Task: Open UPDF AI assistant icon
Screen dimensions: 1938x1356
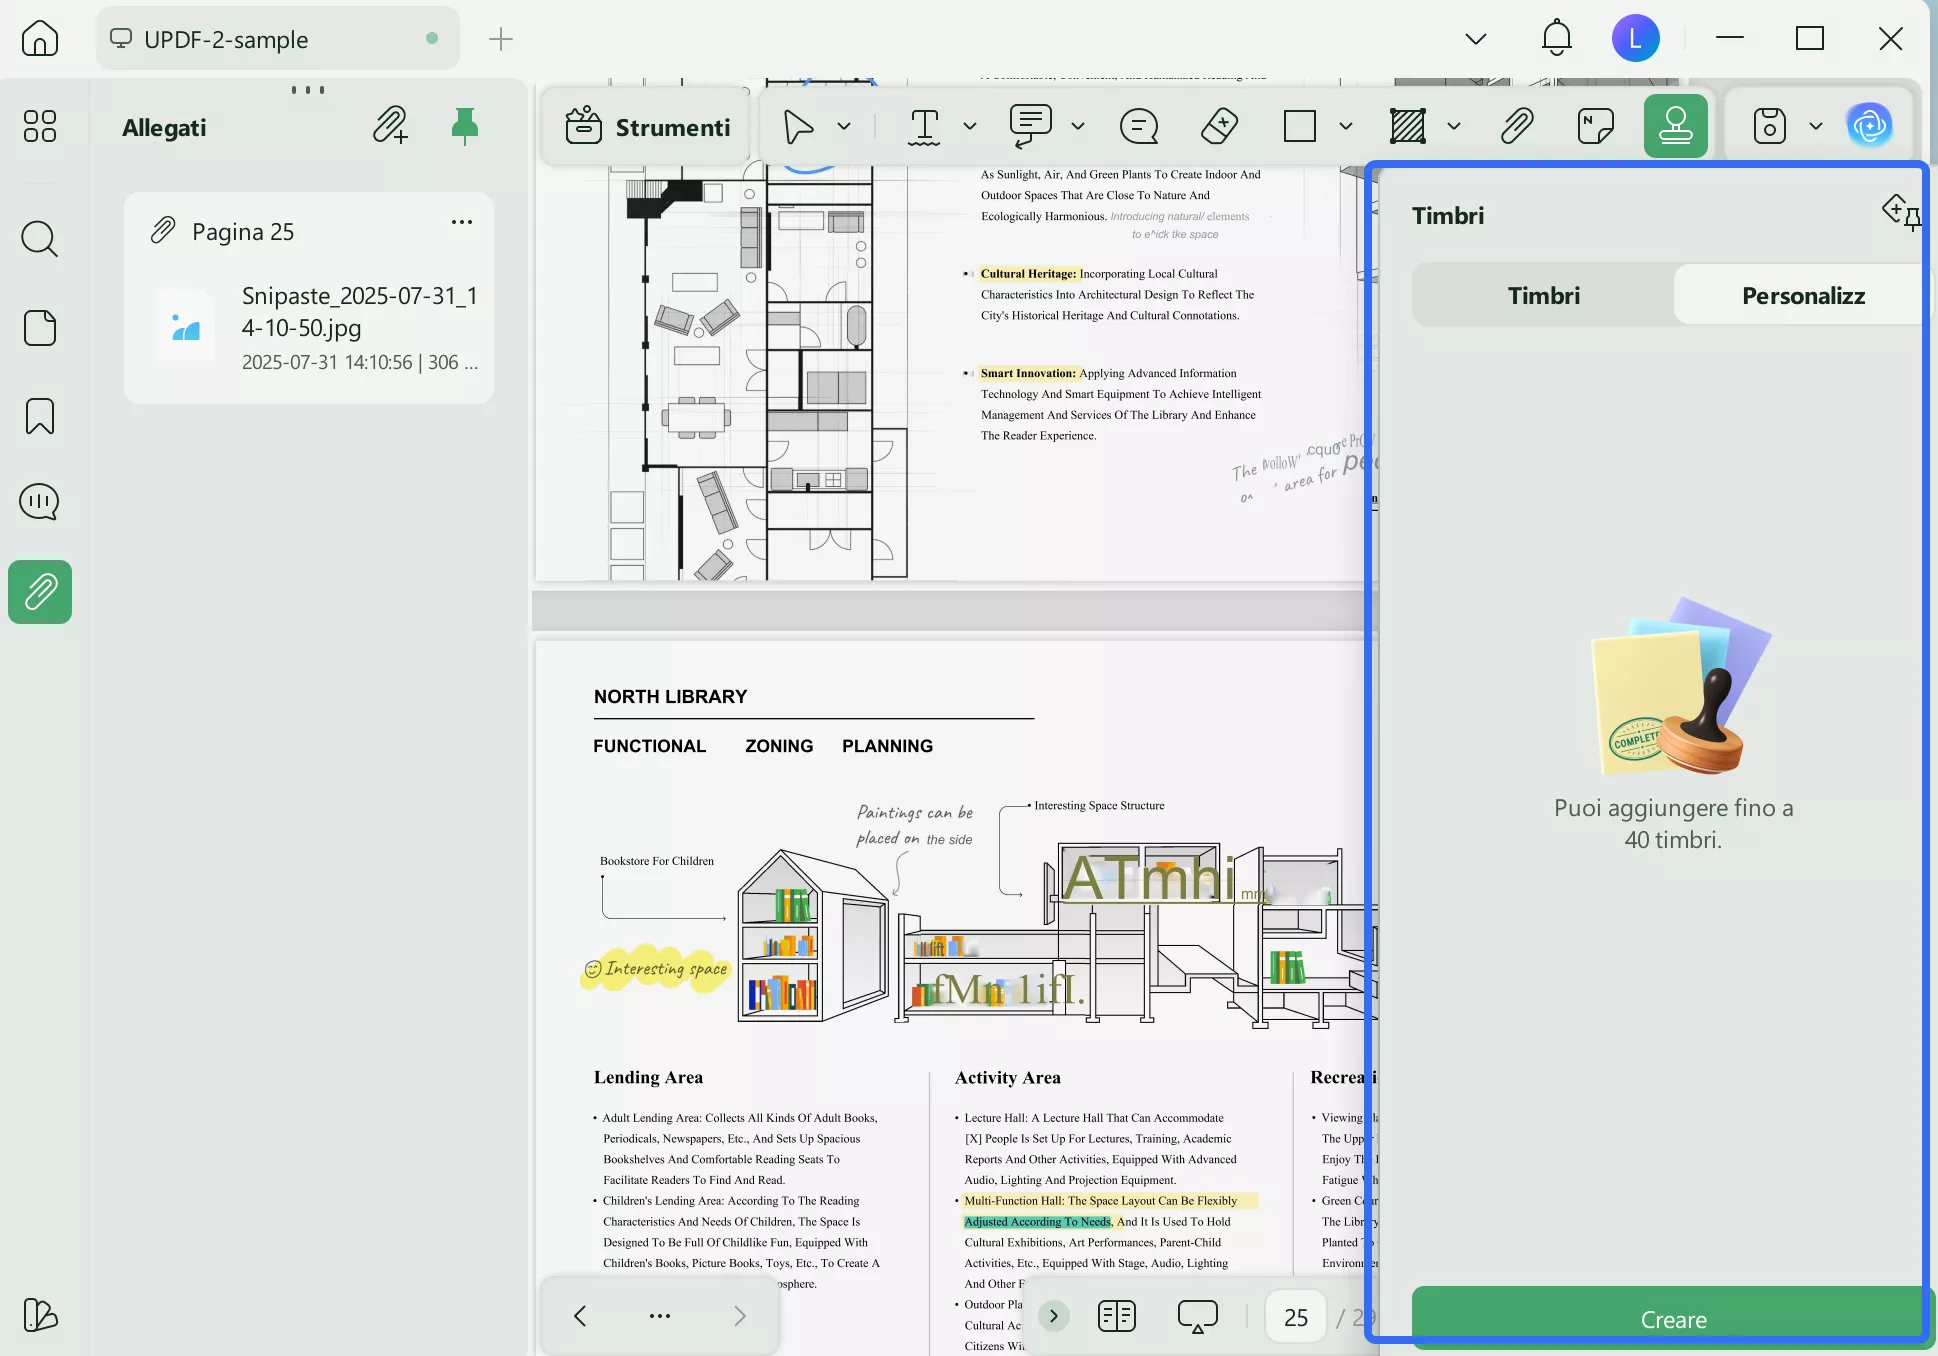Action: point(1869,127)
